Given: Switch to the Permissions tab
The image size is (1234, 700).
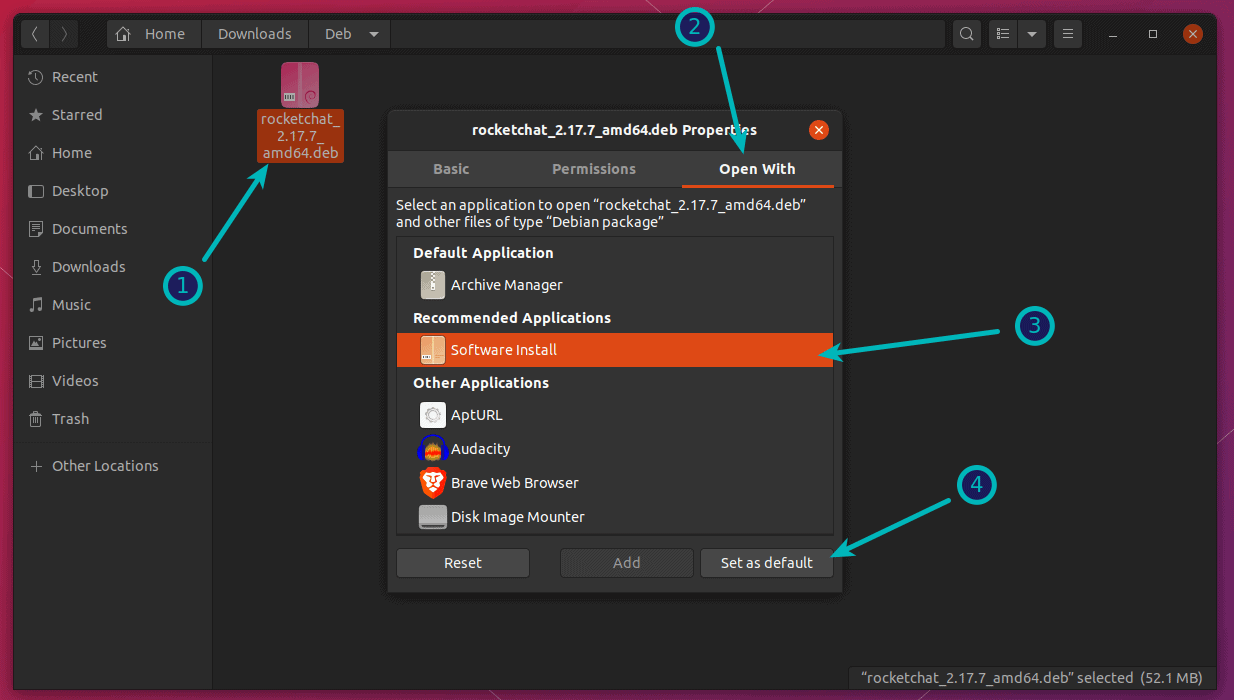Looking at the screenshot, I should coord(593,168).
